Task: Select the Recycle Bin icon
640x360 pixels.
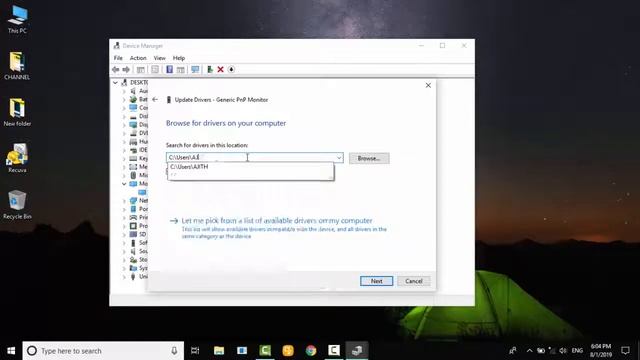Action: 17,205
